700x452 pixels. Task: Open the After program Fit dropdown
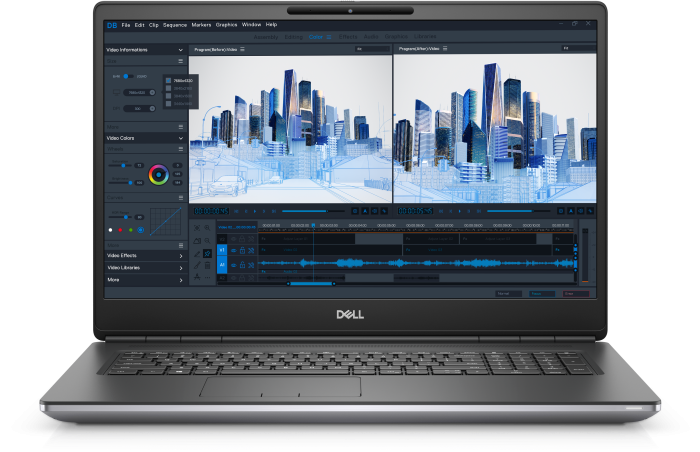(x=579, y=48)
